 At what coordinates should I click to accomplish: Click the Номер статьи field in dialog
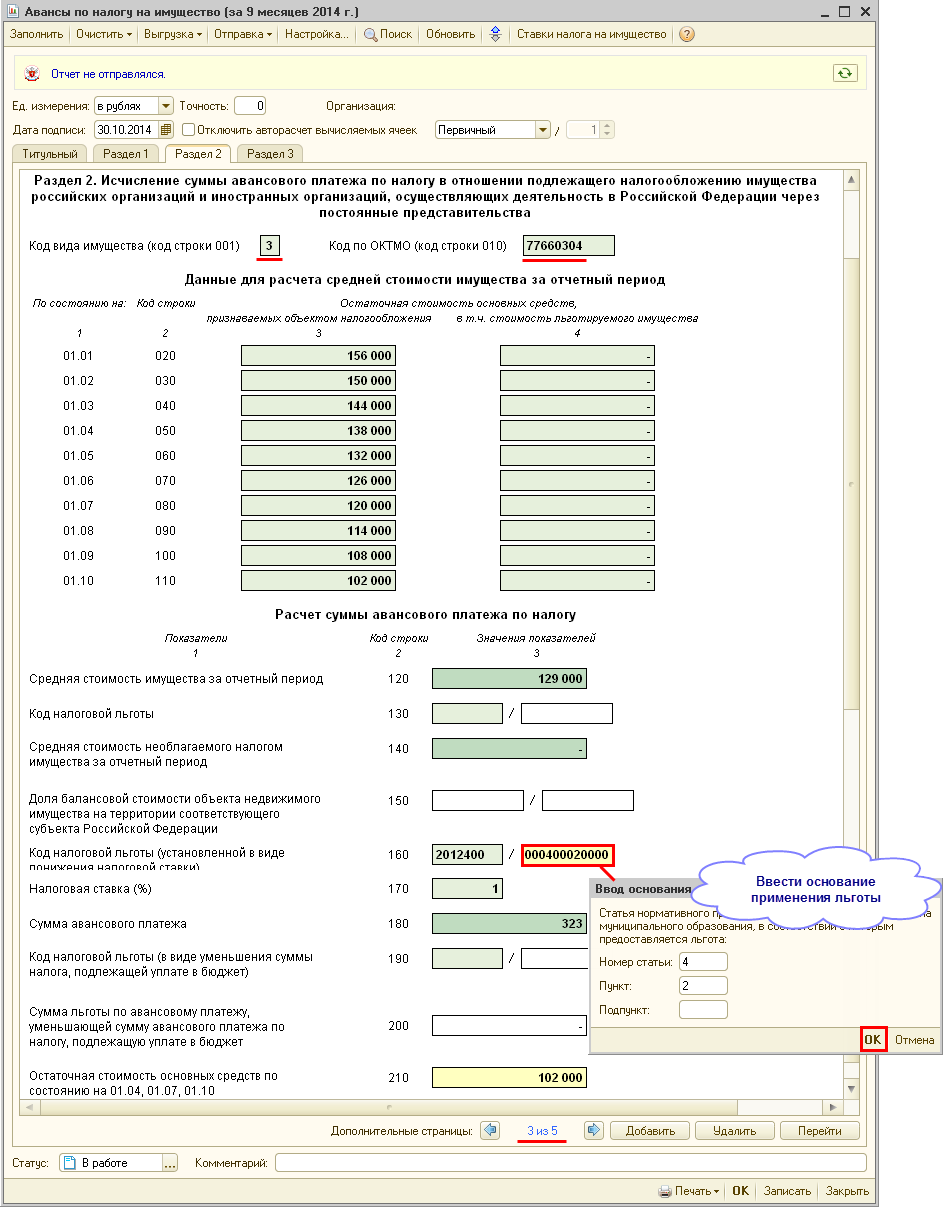click(x=703, y=962)
